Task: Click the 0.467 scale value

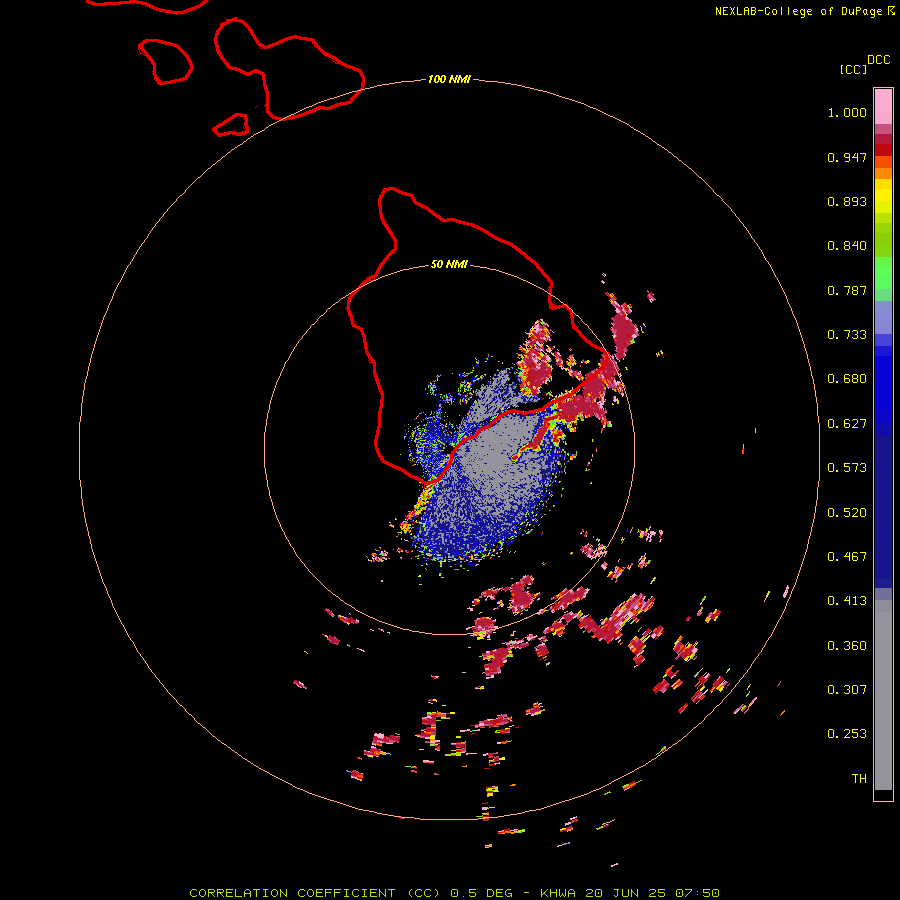Action: click(x=847, y=557)
